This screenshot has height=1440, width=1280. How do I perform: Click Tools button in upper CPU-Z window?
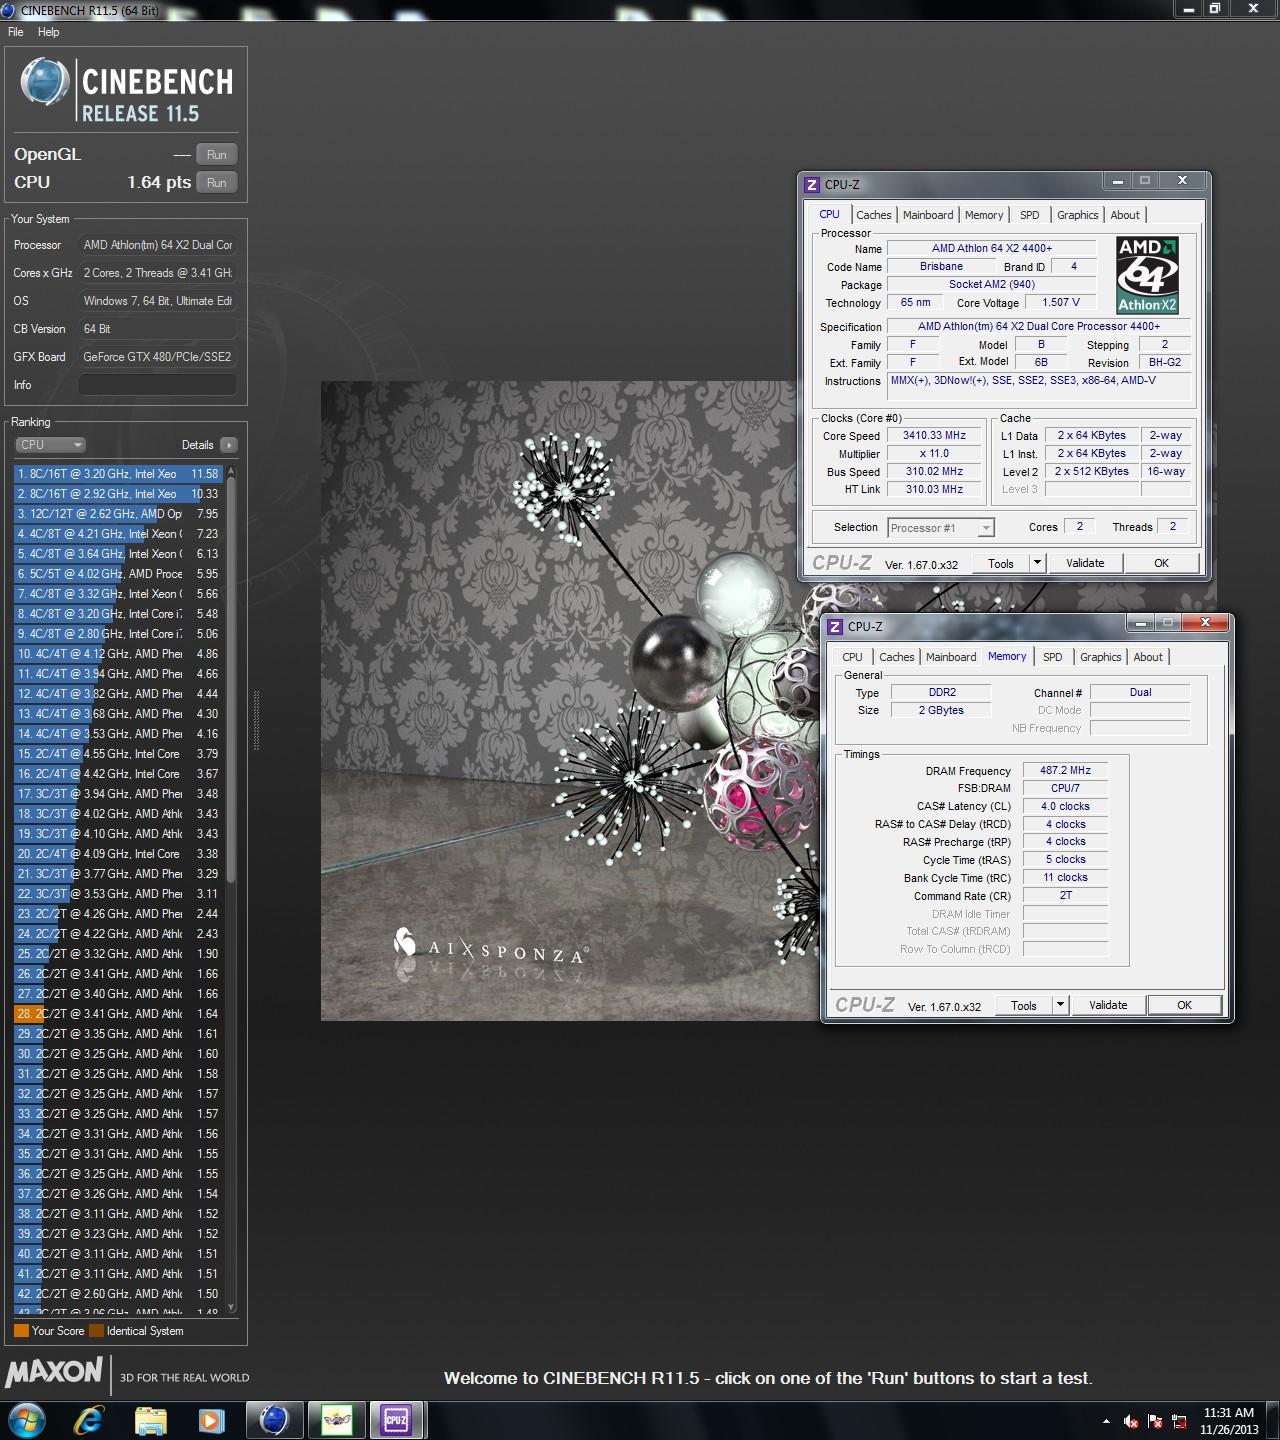(x=1001, y=564)
